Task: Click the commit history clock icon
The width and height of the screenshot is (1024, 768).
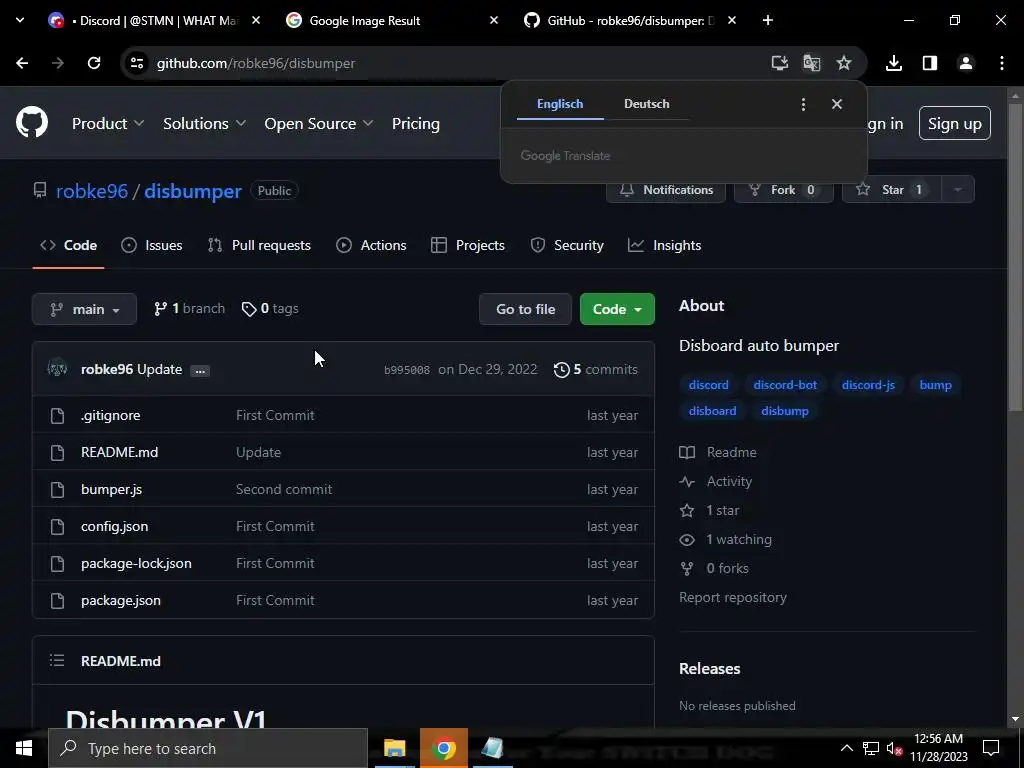Action: 561,370
